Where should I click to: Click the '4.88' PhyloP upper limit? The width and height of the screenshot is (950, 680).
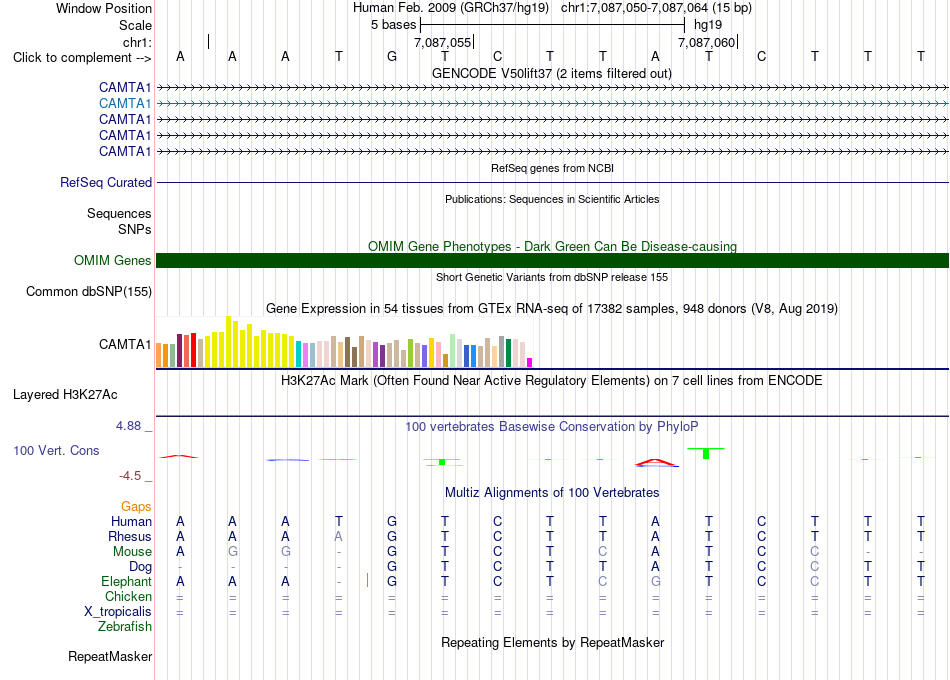(128, 426)
